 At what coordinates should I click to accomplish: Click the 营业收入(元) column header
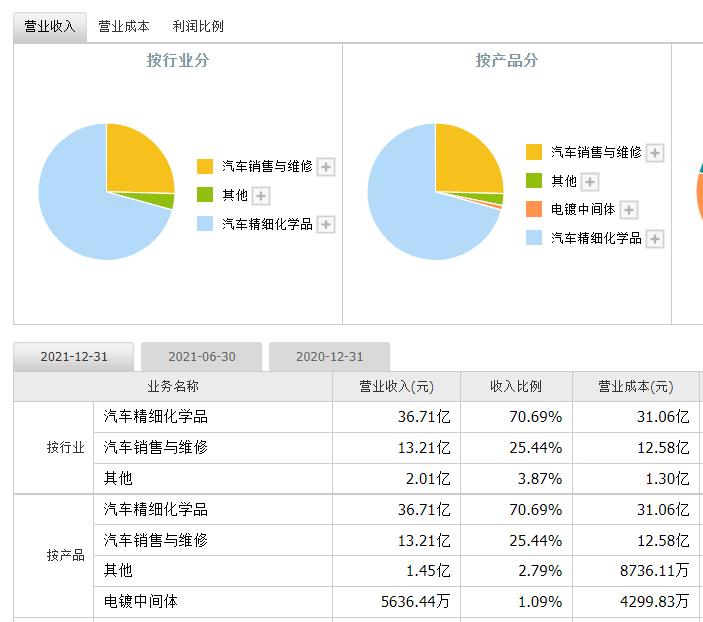[x=396, y=387]
